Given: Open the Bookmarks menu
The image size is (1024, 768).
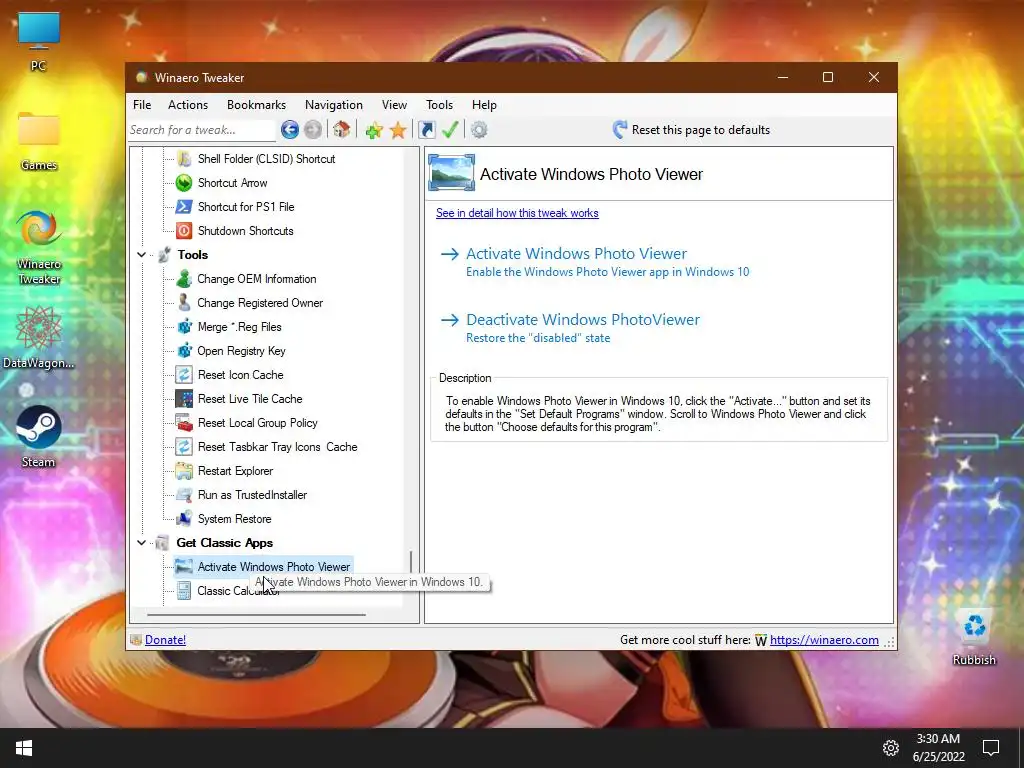Looking at the screenshot, I should pos(256,105).
